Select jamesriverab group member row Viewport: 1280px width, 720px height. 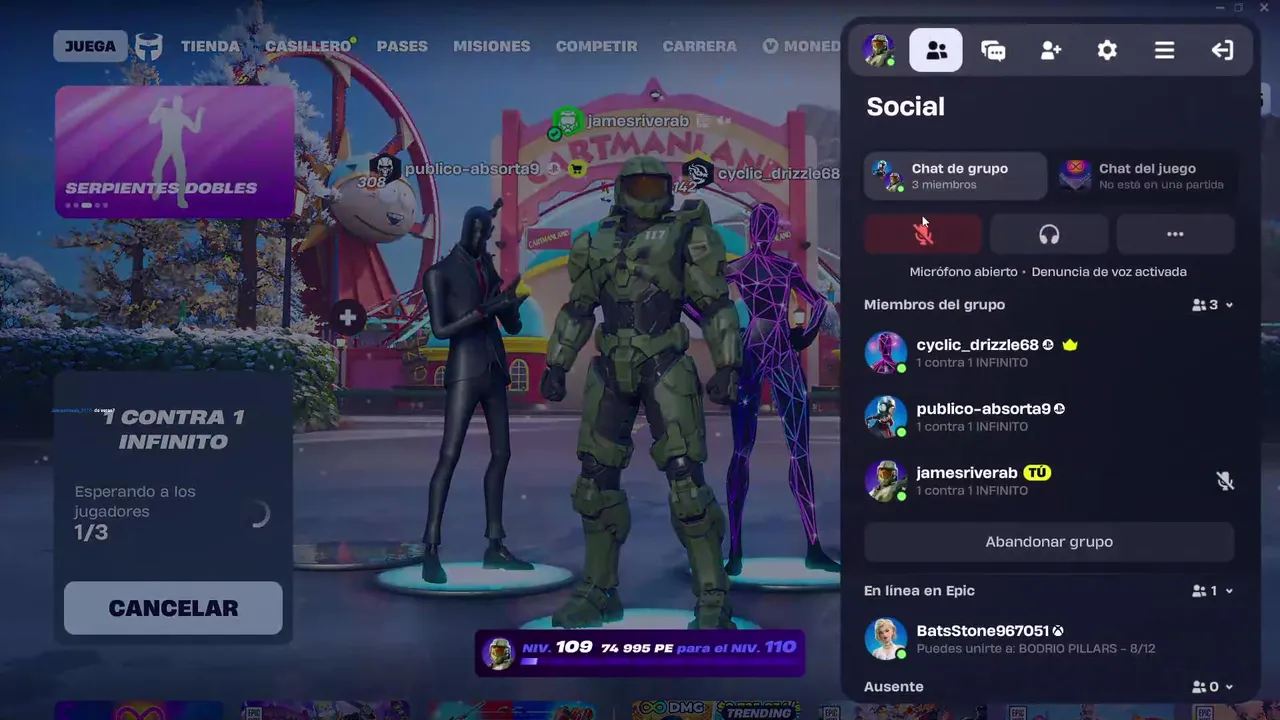(x=1049, y=481)
